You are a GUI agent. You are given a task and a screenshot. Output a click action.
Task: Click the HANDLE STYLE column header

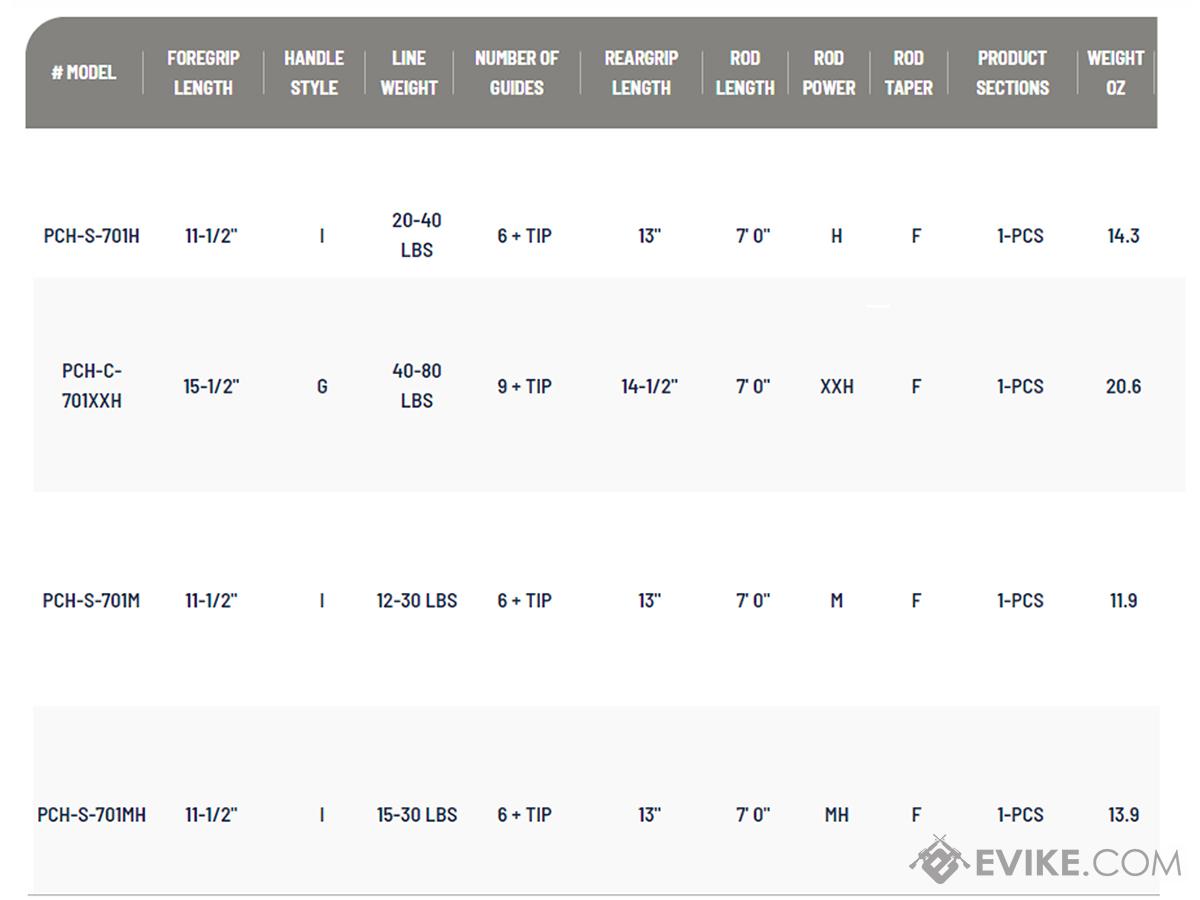314,72
